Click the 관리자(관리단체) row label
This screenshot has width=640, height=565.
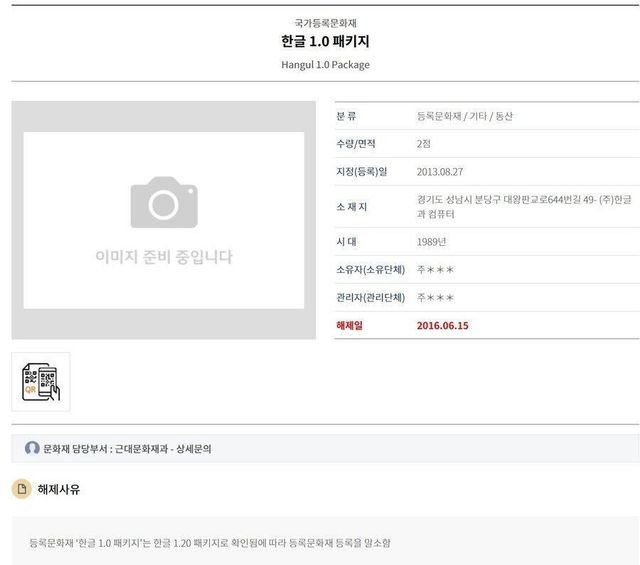point(370,298)
